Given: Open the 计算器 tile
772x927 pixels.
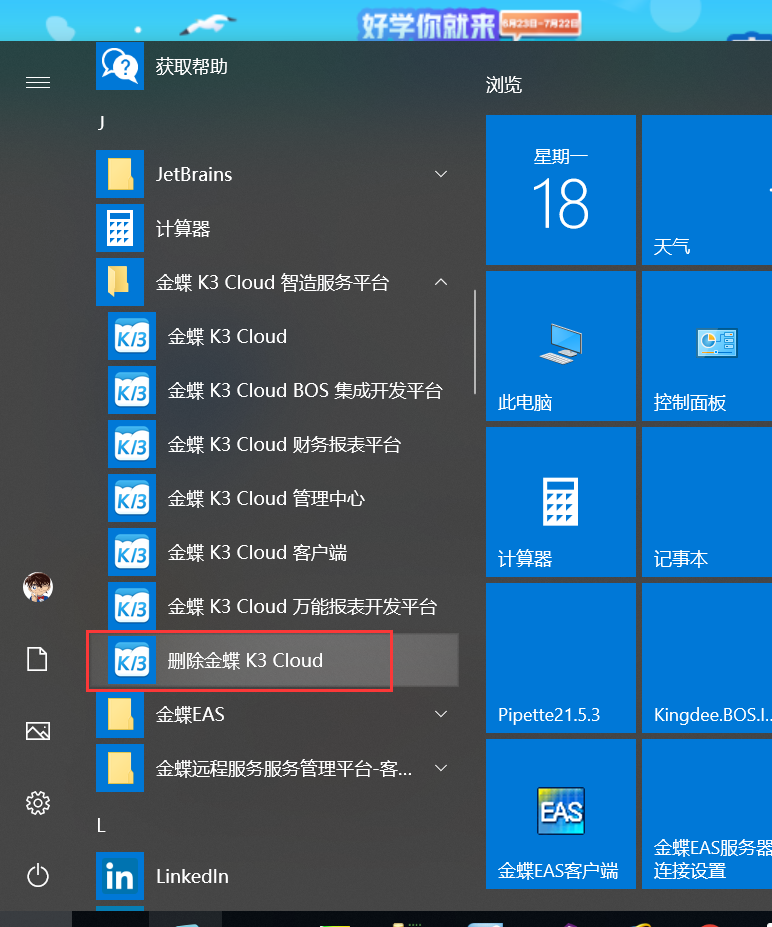Looking at the screenshot, I should [561, 502].
